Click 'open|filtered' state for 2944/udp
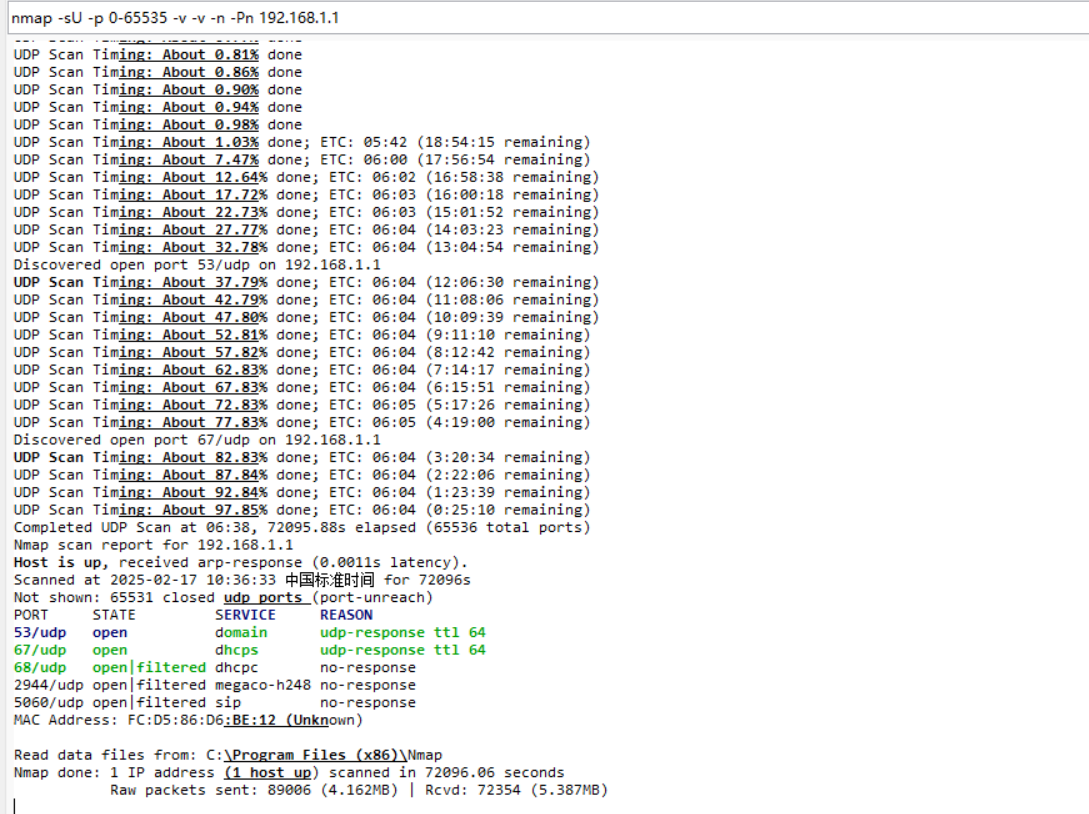 click(x=149, y=685)
